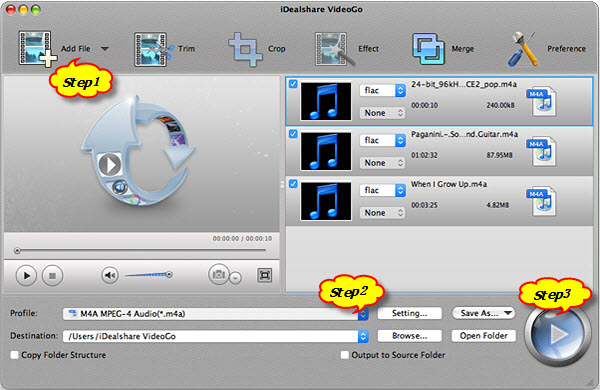
Task: Click the Destination path field
Action: click(x=210, y=336)
